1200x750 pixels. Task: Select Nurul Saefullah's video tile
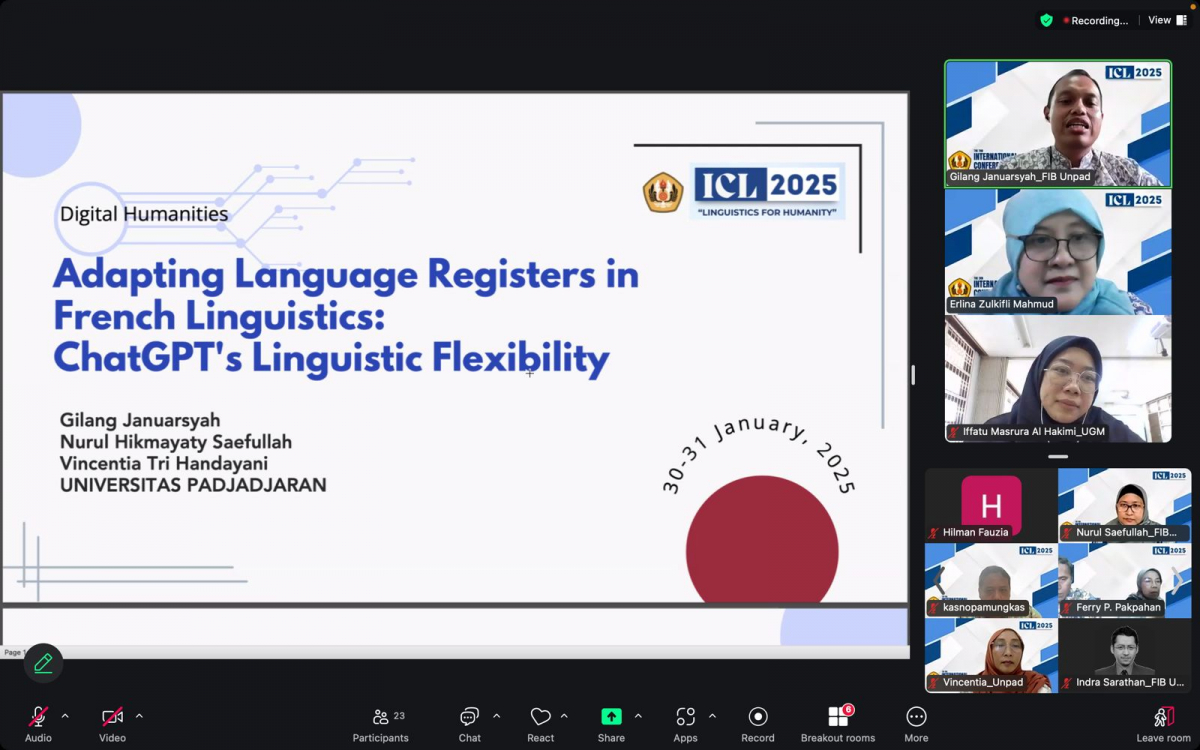(x=1125, y=505)
